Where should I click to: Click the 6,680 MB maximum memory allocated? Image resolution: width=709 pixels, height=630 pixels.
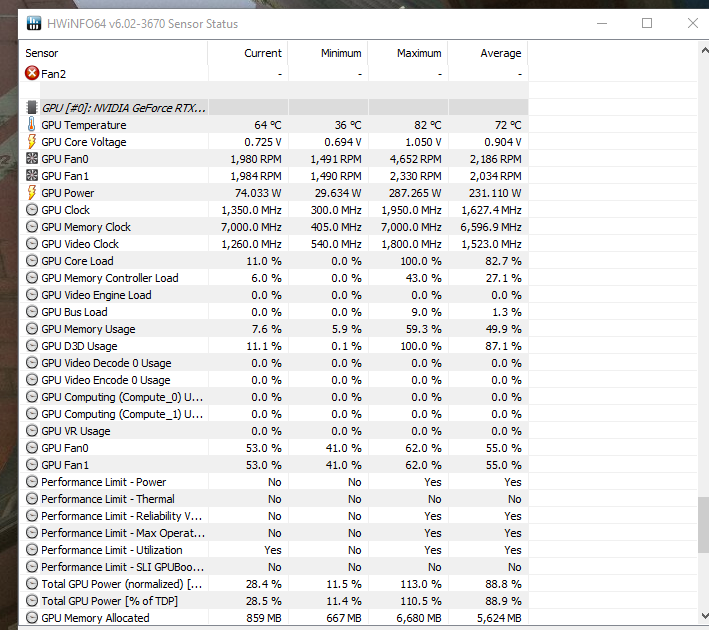point(419,618)
